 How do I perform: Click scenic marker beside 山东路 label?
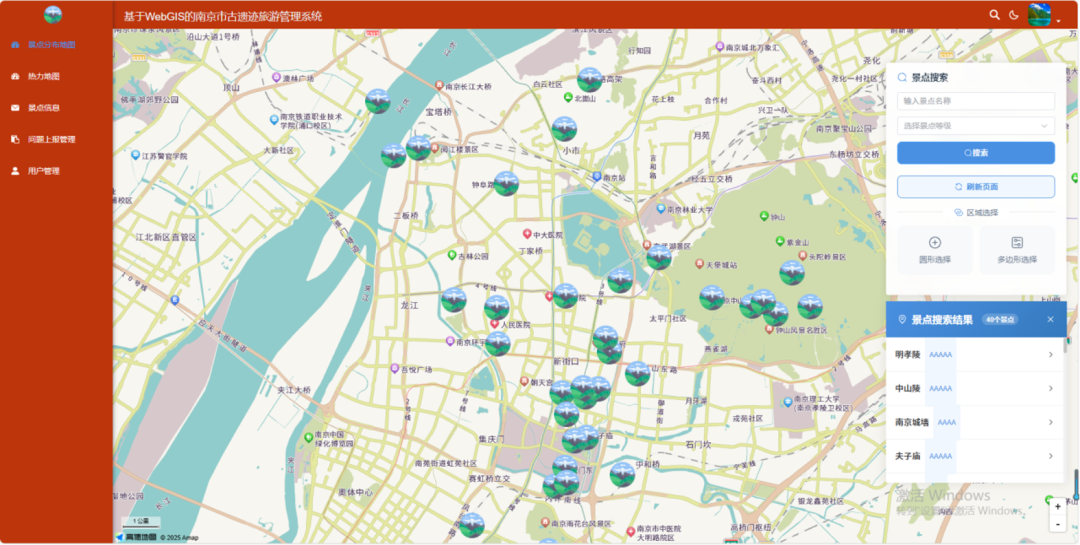pos(638,373)
